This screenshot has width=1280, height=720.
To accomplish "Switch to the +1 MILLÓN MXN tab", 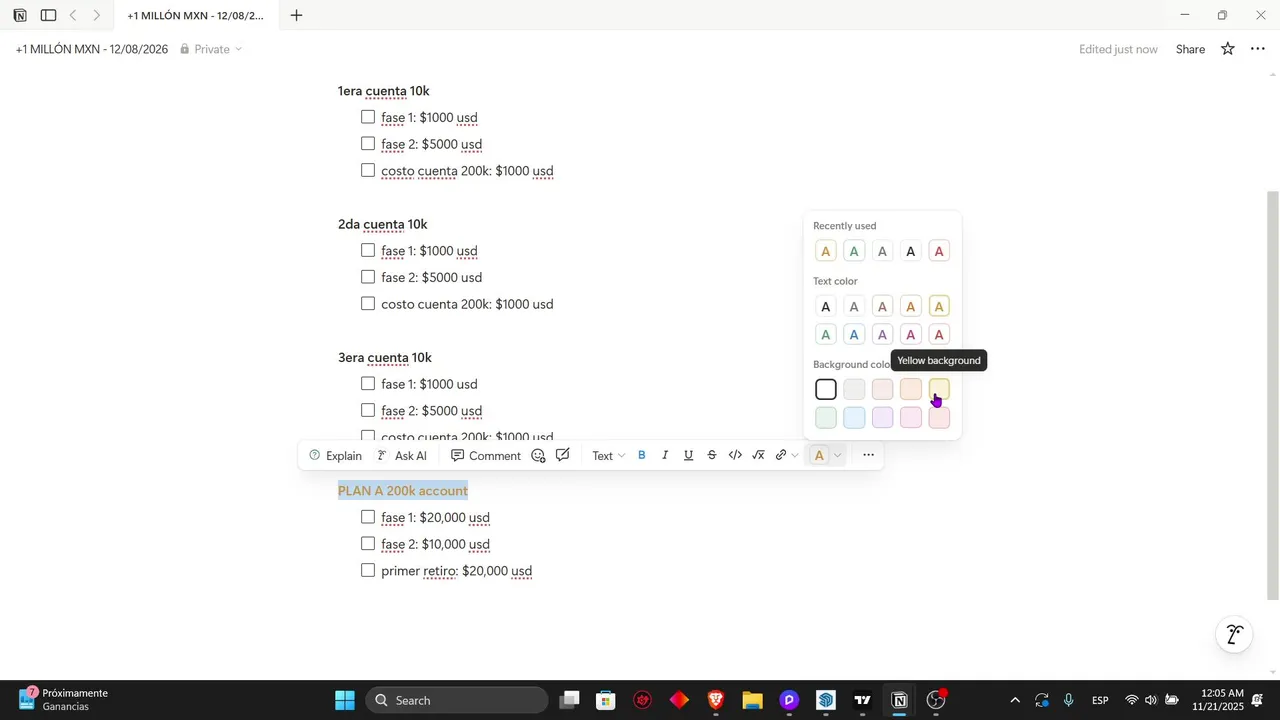I will pos(195,16).
